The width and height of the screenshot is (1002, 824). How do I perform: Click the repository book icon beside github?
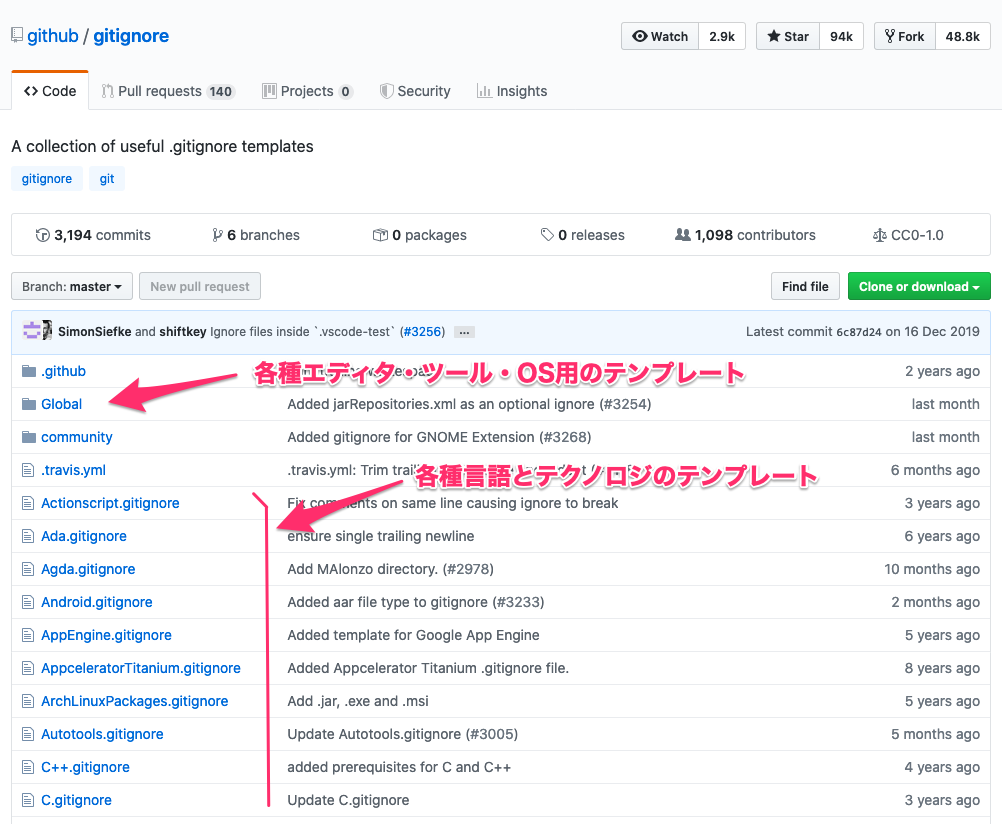click(17, 36)
